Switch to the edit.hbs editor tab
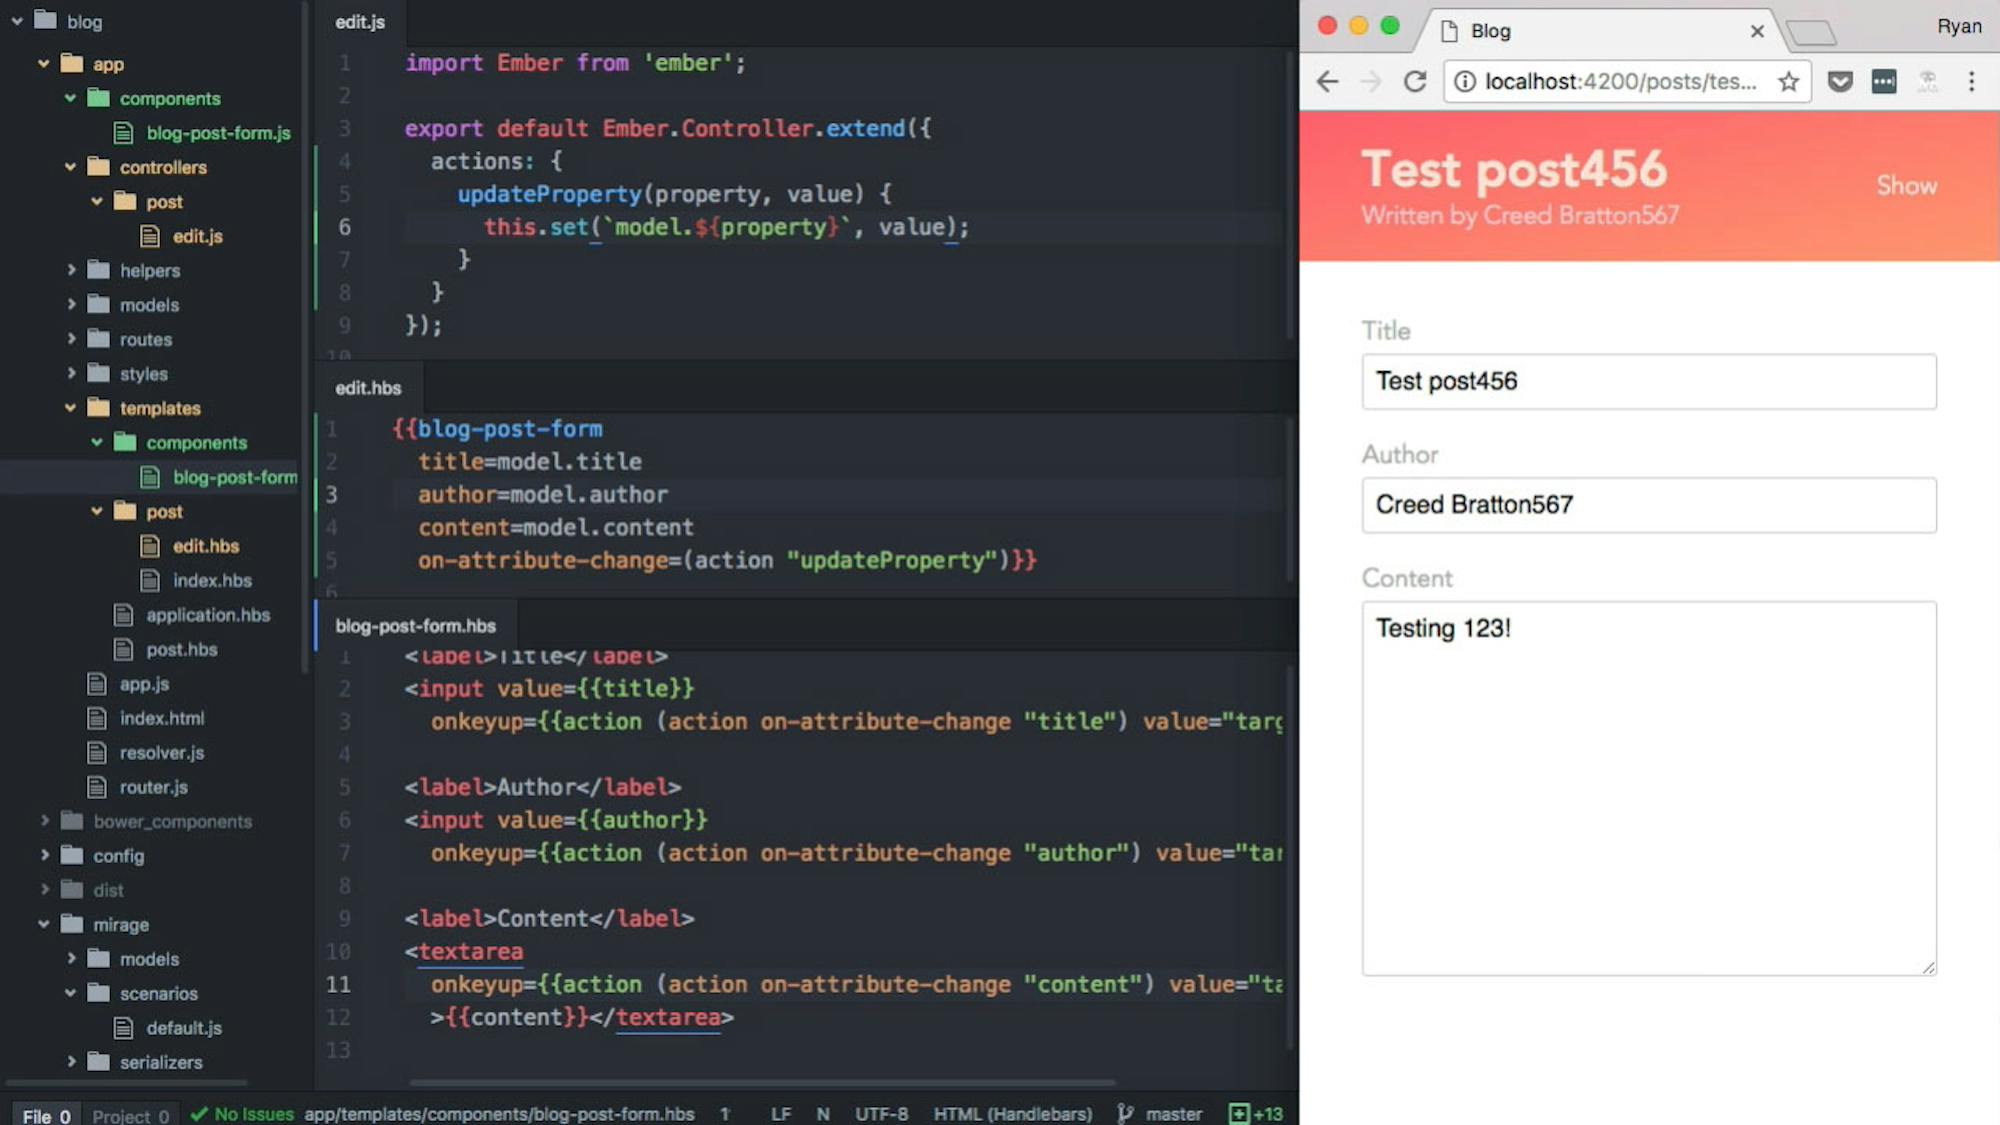Viewport: 2000px width, 1125px height. pyautogui.click(x=369, y=388)
